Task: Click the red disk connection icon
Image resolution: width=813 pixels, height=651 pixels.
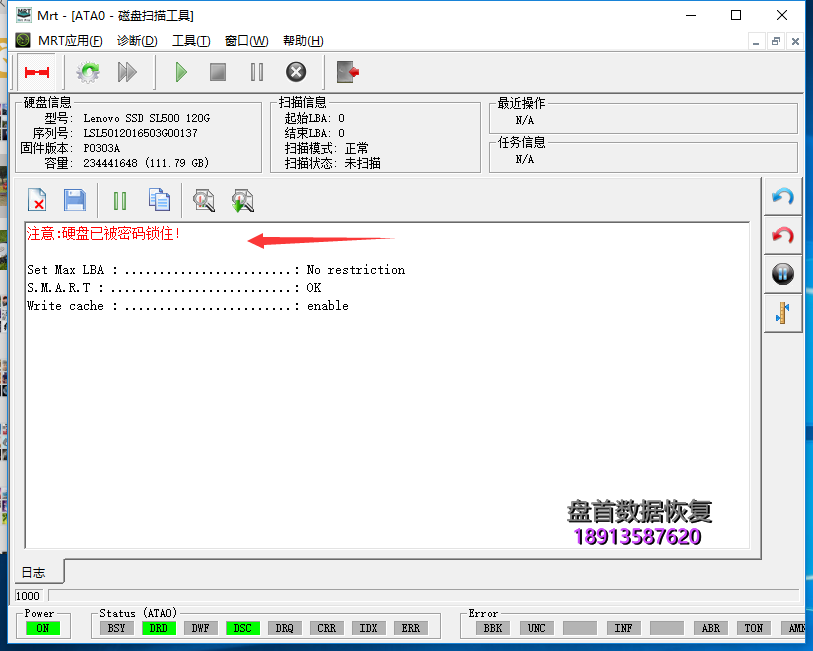Action: [x=37, y=72]
